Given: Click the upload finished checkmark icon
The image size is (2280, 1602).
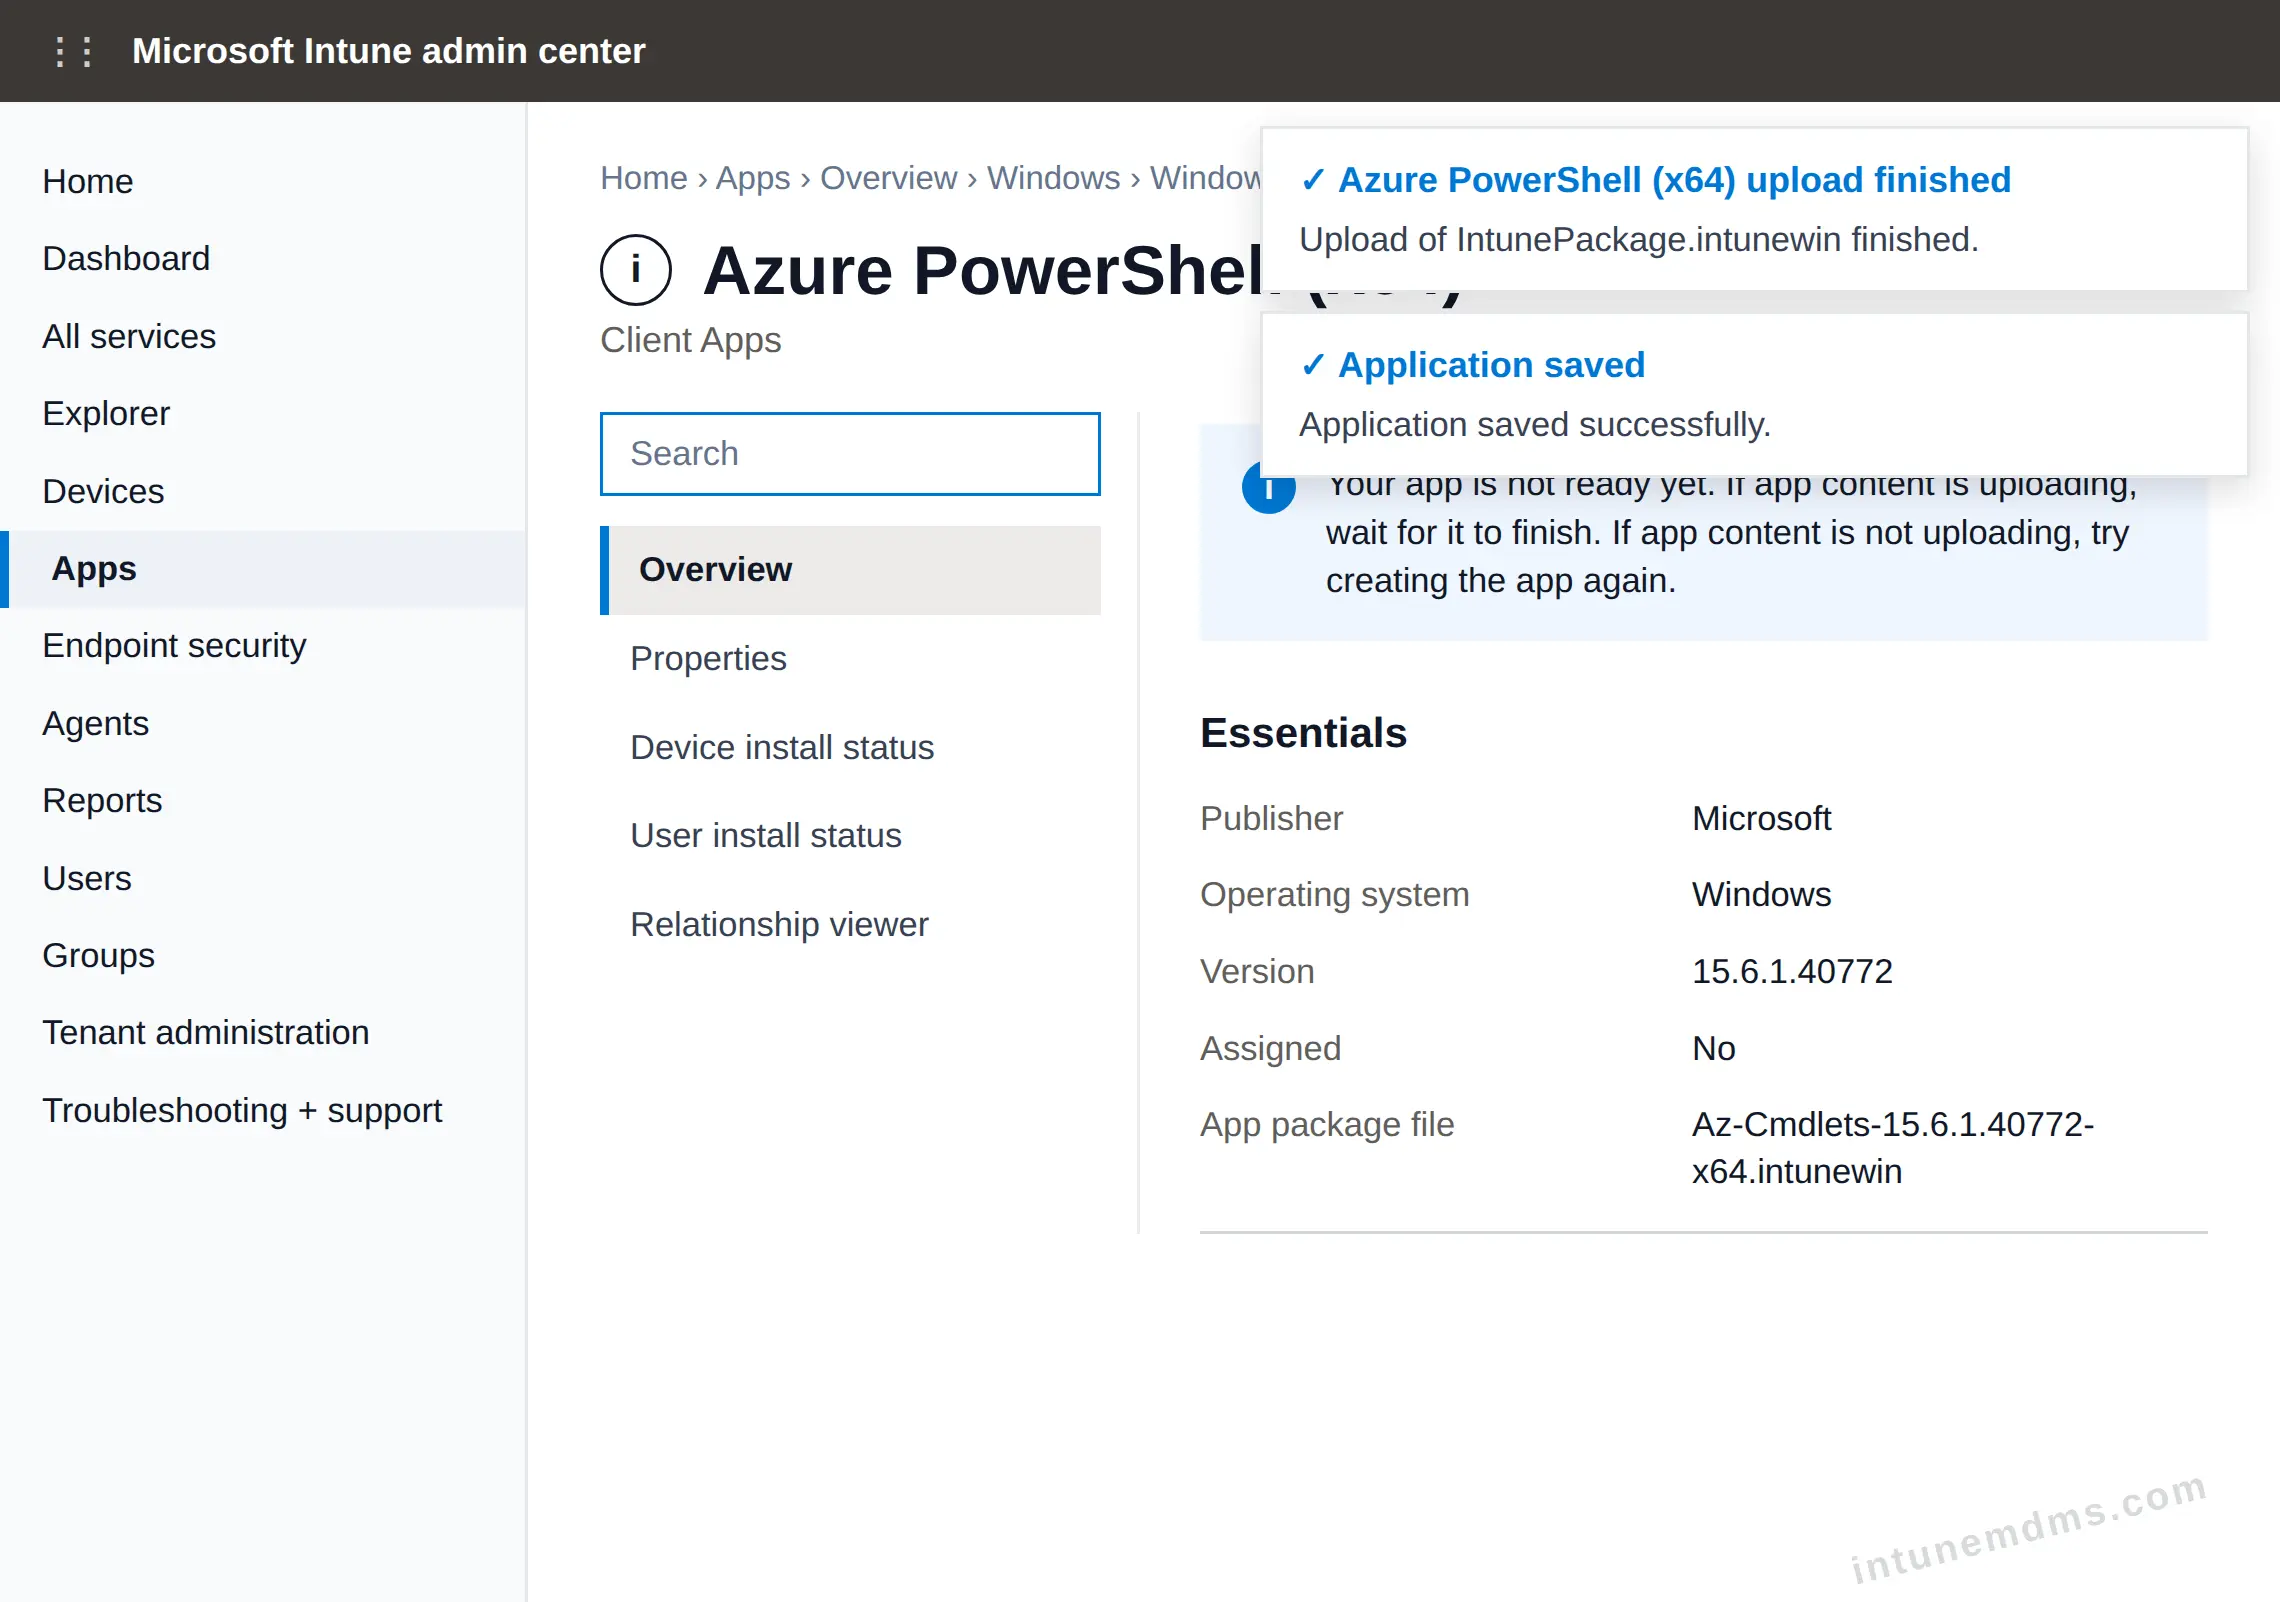Looking at the screenshot, I should (1313, 180).
